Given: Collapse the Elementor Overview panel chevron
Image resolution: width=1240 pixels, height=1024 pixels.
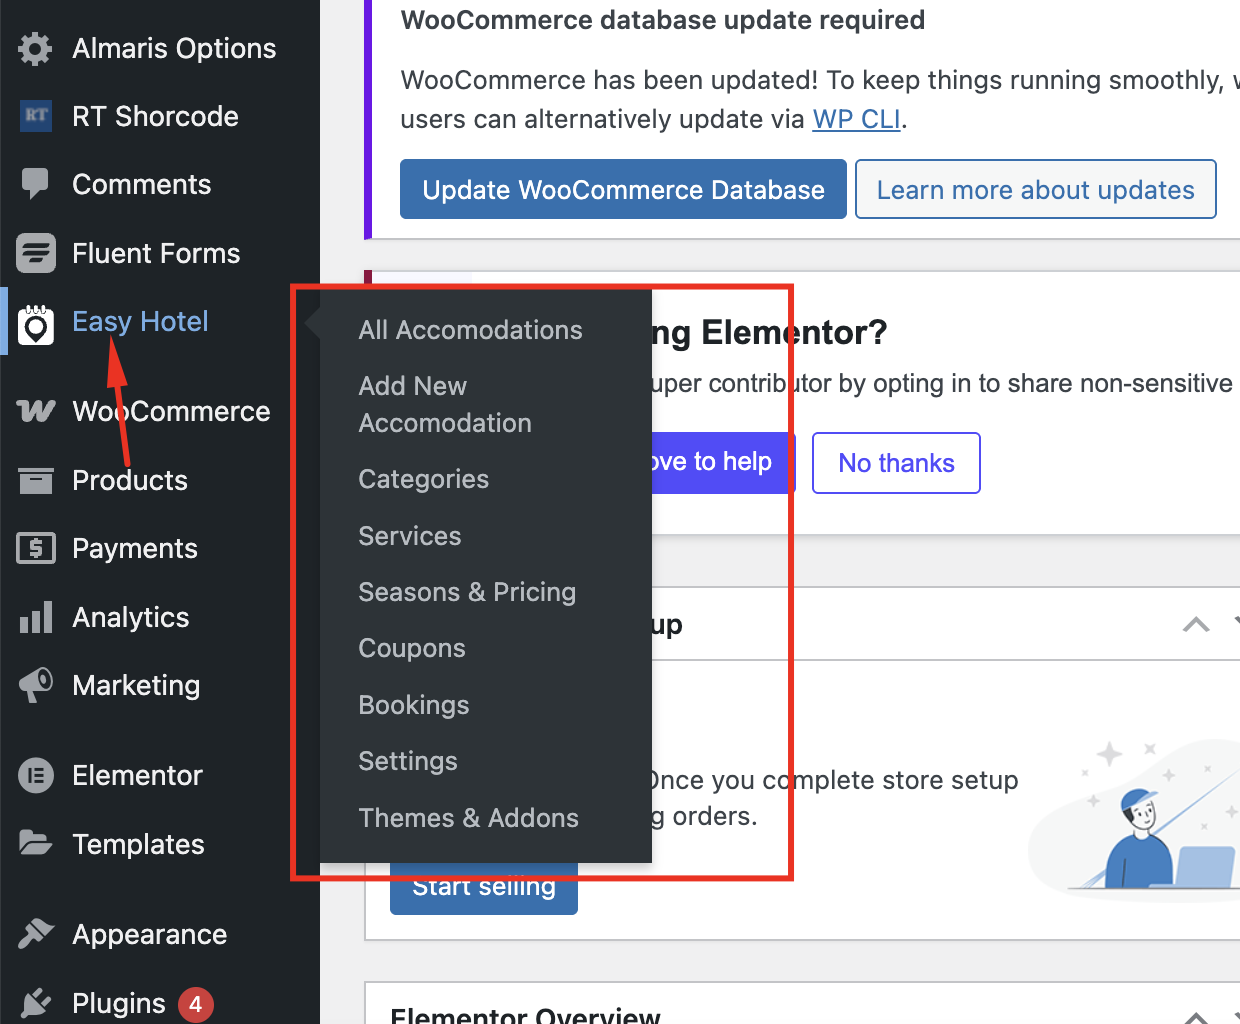Looking at the screenshot, I should click(1196, 1018).
